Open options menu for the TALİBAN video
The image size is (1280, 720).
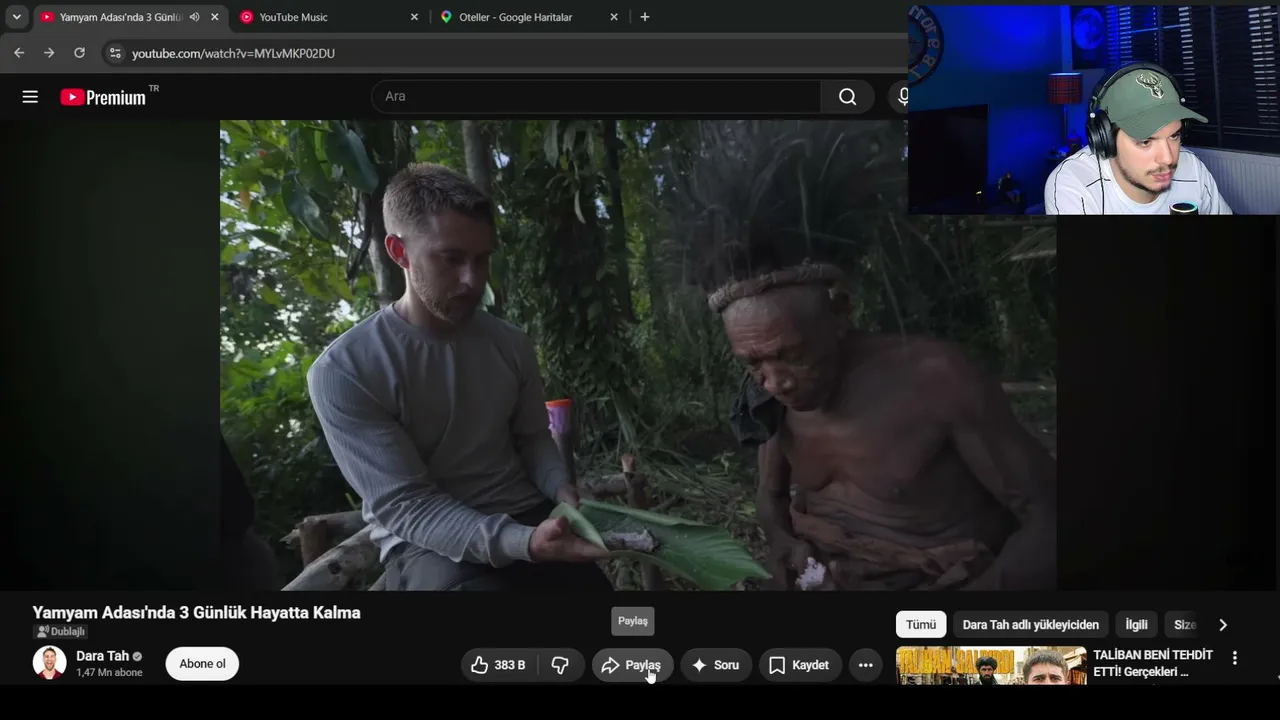[1235, 658]
